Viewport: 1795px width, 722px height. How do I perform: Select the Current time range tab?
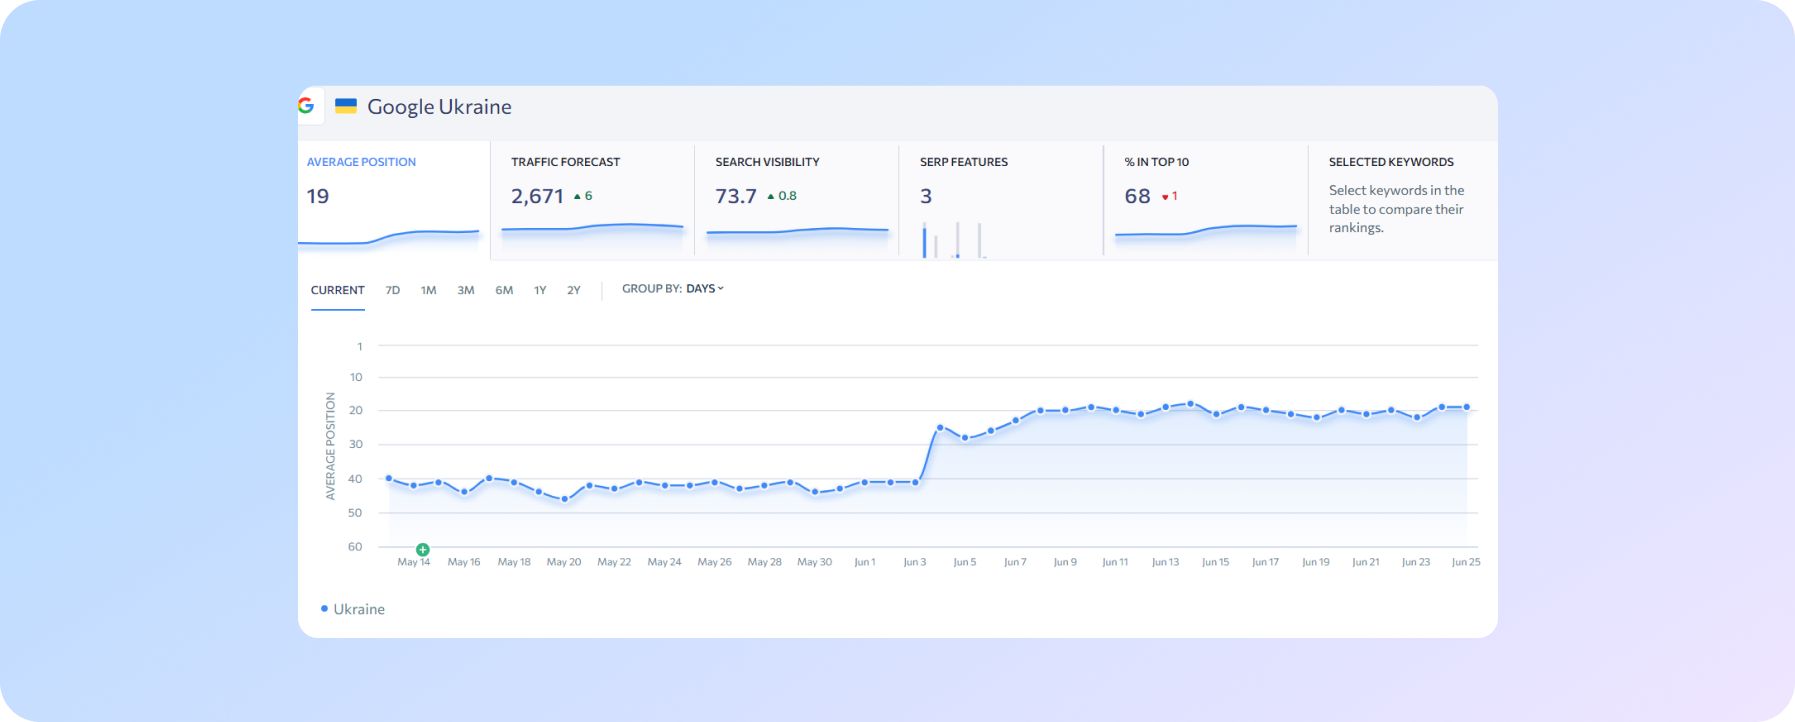pyautogui.click(x=337, y=290)
